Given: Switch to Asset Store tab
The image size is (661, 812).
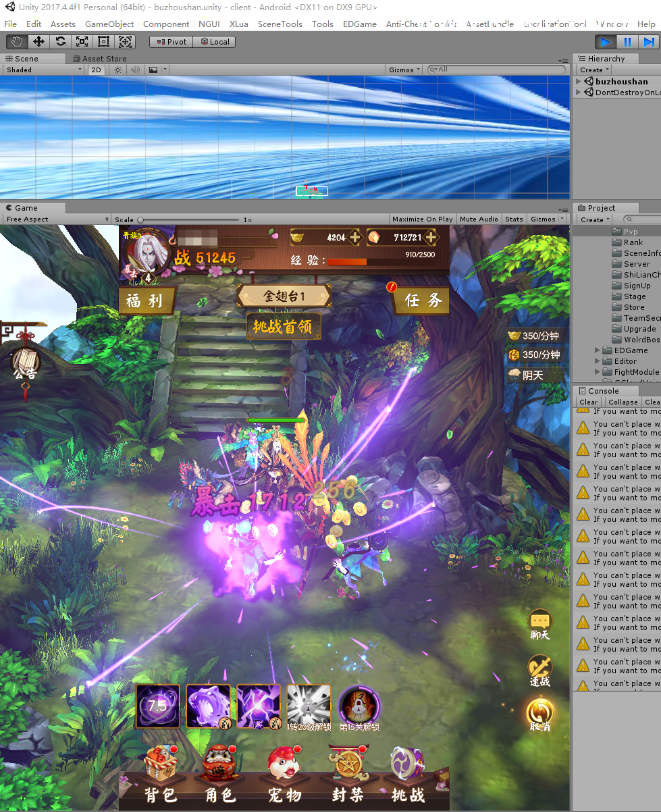Looking at the screenshot, I should pos(99,59).
